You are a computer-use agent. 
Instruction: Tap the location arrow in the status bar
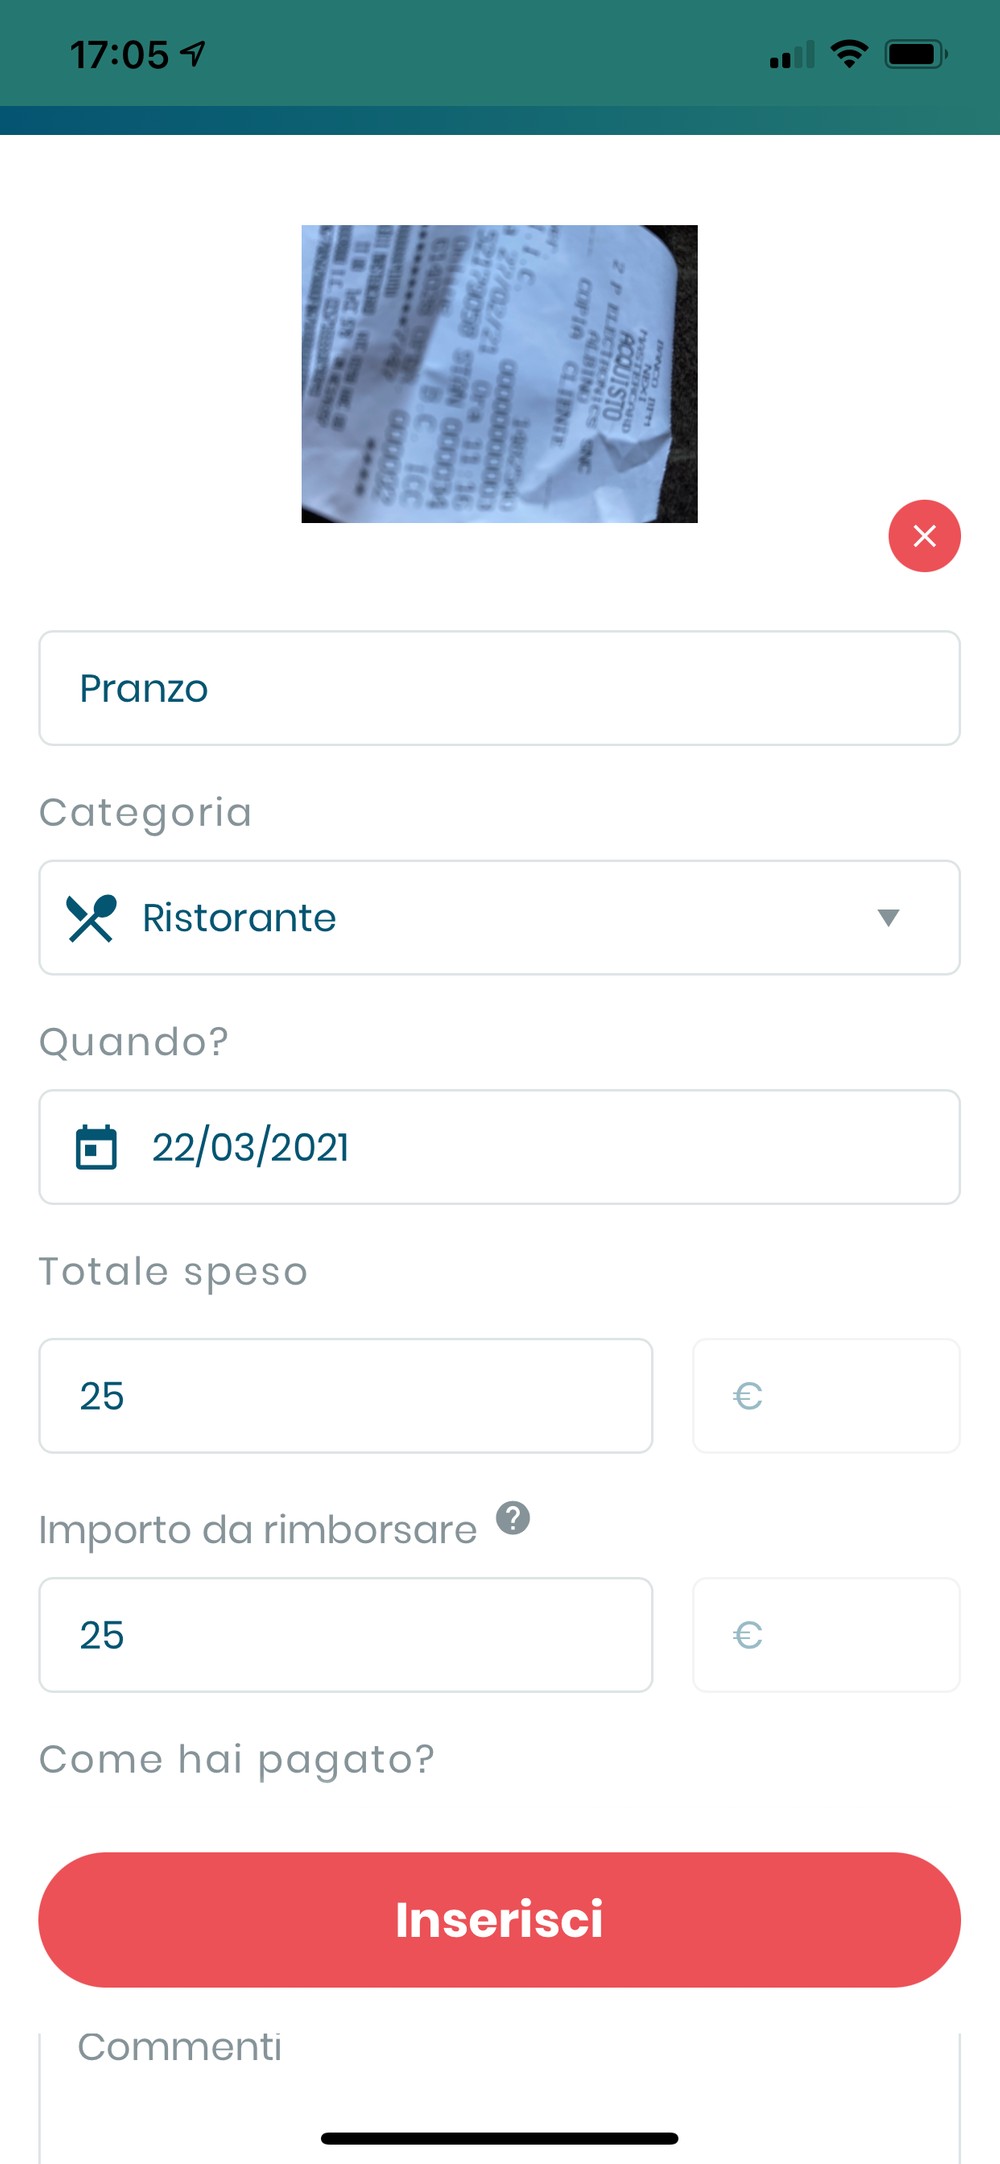(193, 54)
